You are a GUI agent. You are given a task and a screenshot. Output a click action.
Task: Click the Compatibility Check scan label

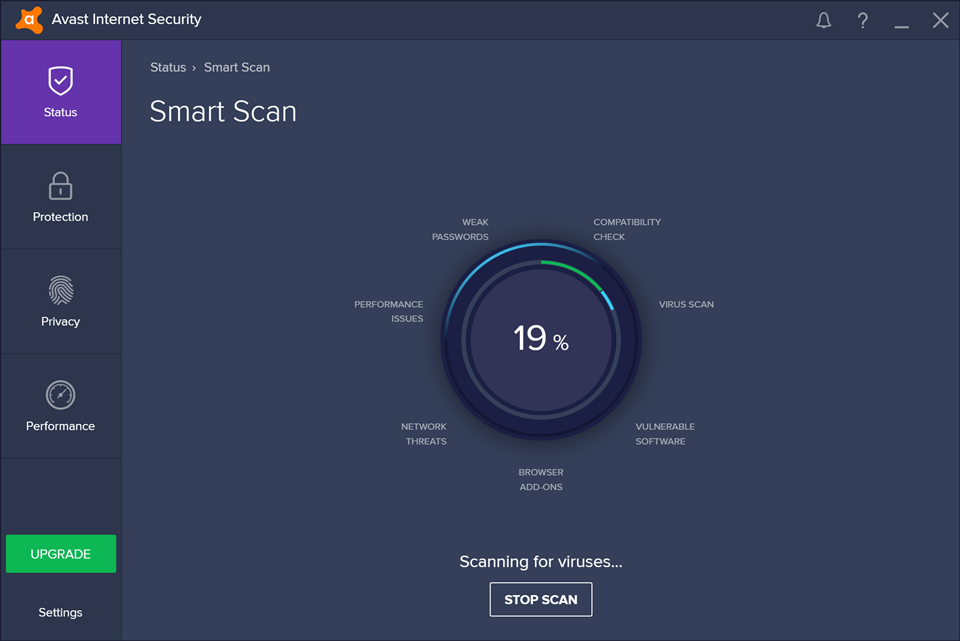click(x=627, y=229)
